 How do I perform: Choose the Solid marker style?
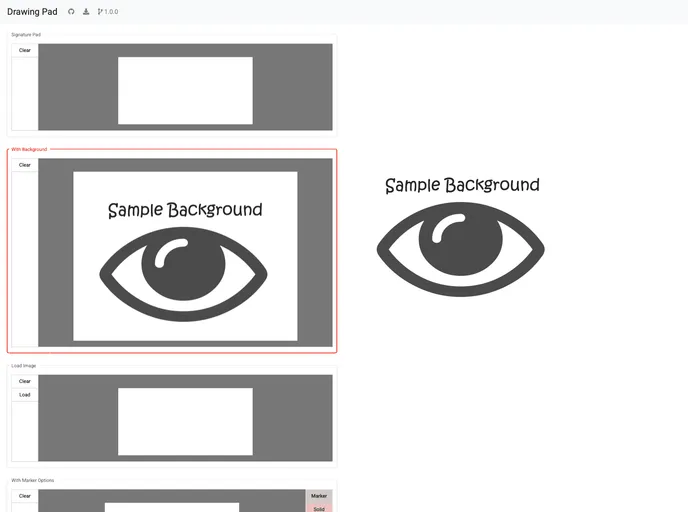(319, 508)
